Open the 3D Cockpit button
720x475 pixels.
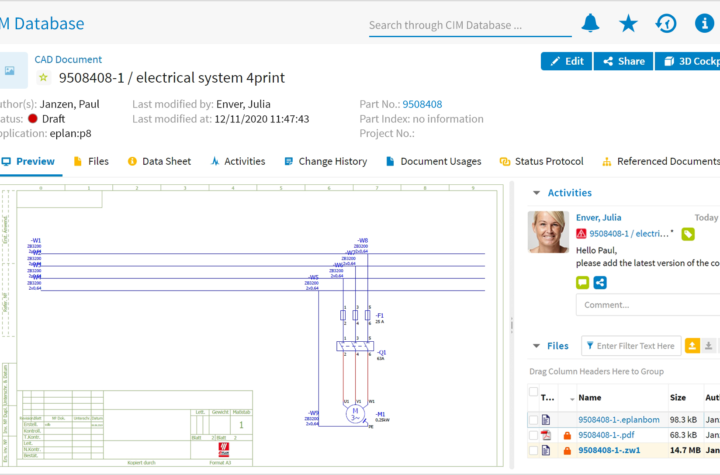[x=687, y=61]
